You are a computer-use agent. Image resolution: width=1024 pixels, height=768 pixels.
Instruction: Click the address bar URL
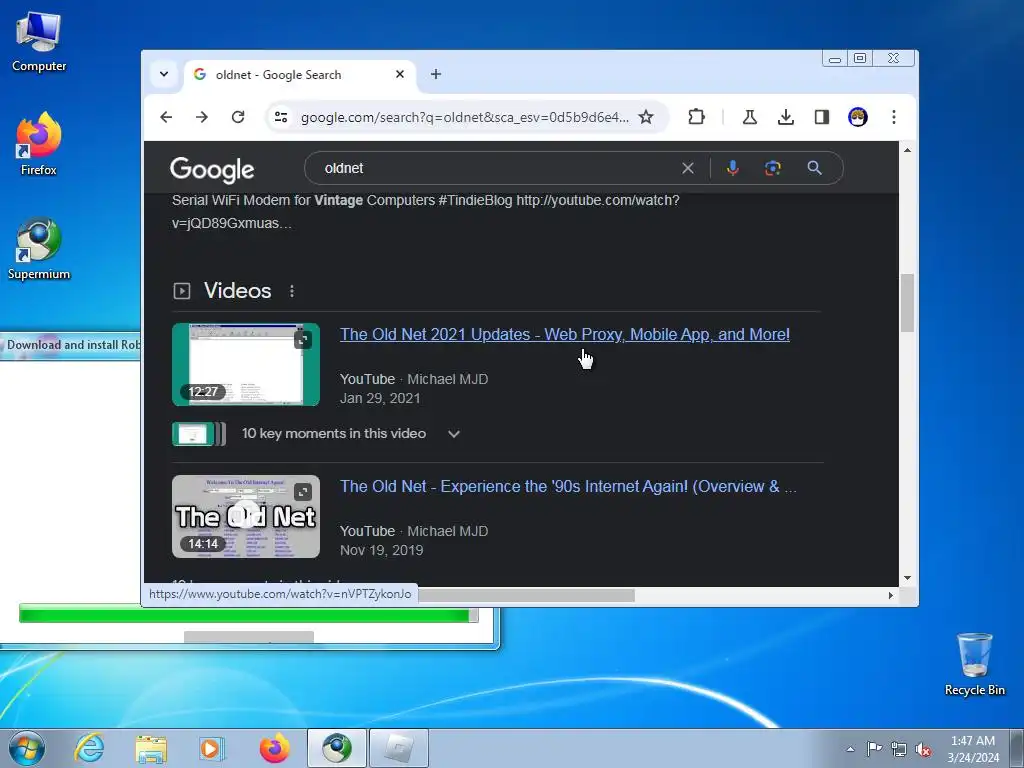pyautogui.click(x=464, y=117)
